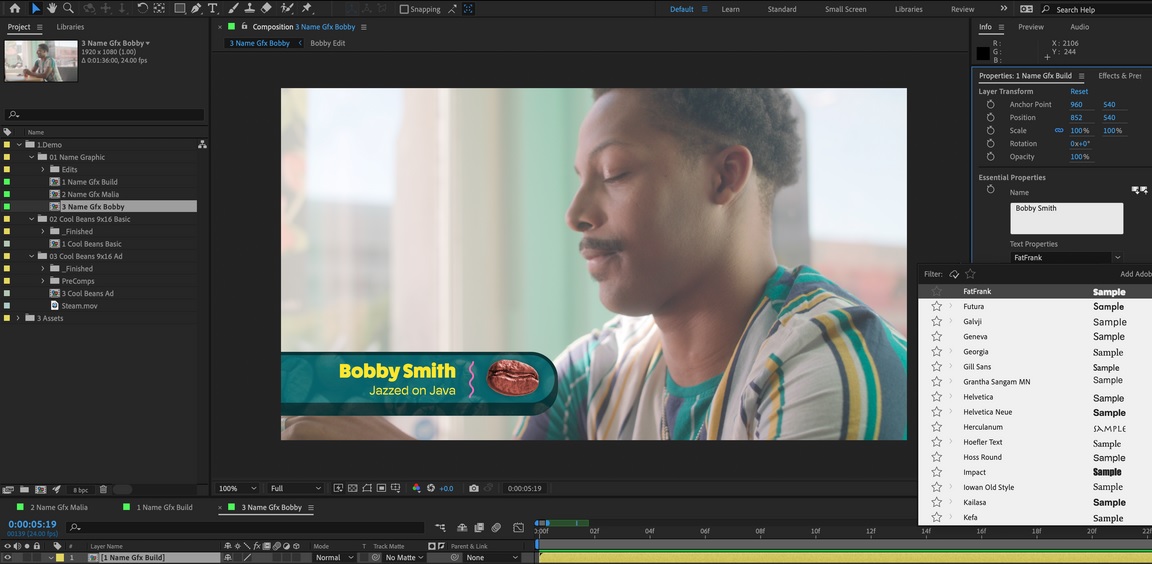
Task: Delete selected item with the trash icon
Action: 103,490
